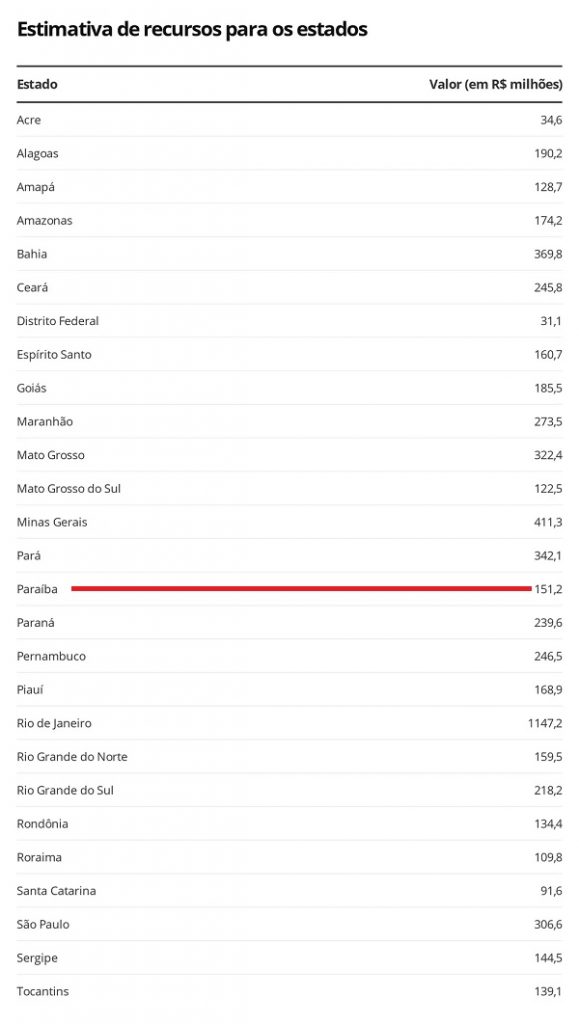579x1024 pixels.
Task: Select the Minas Gerais state name
Action: (52, 522)
